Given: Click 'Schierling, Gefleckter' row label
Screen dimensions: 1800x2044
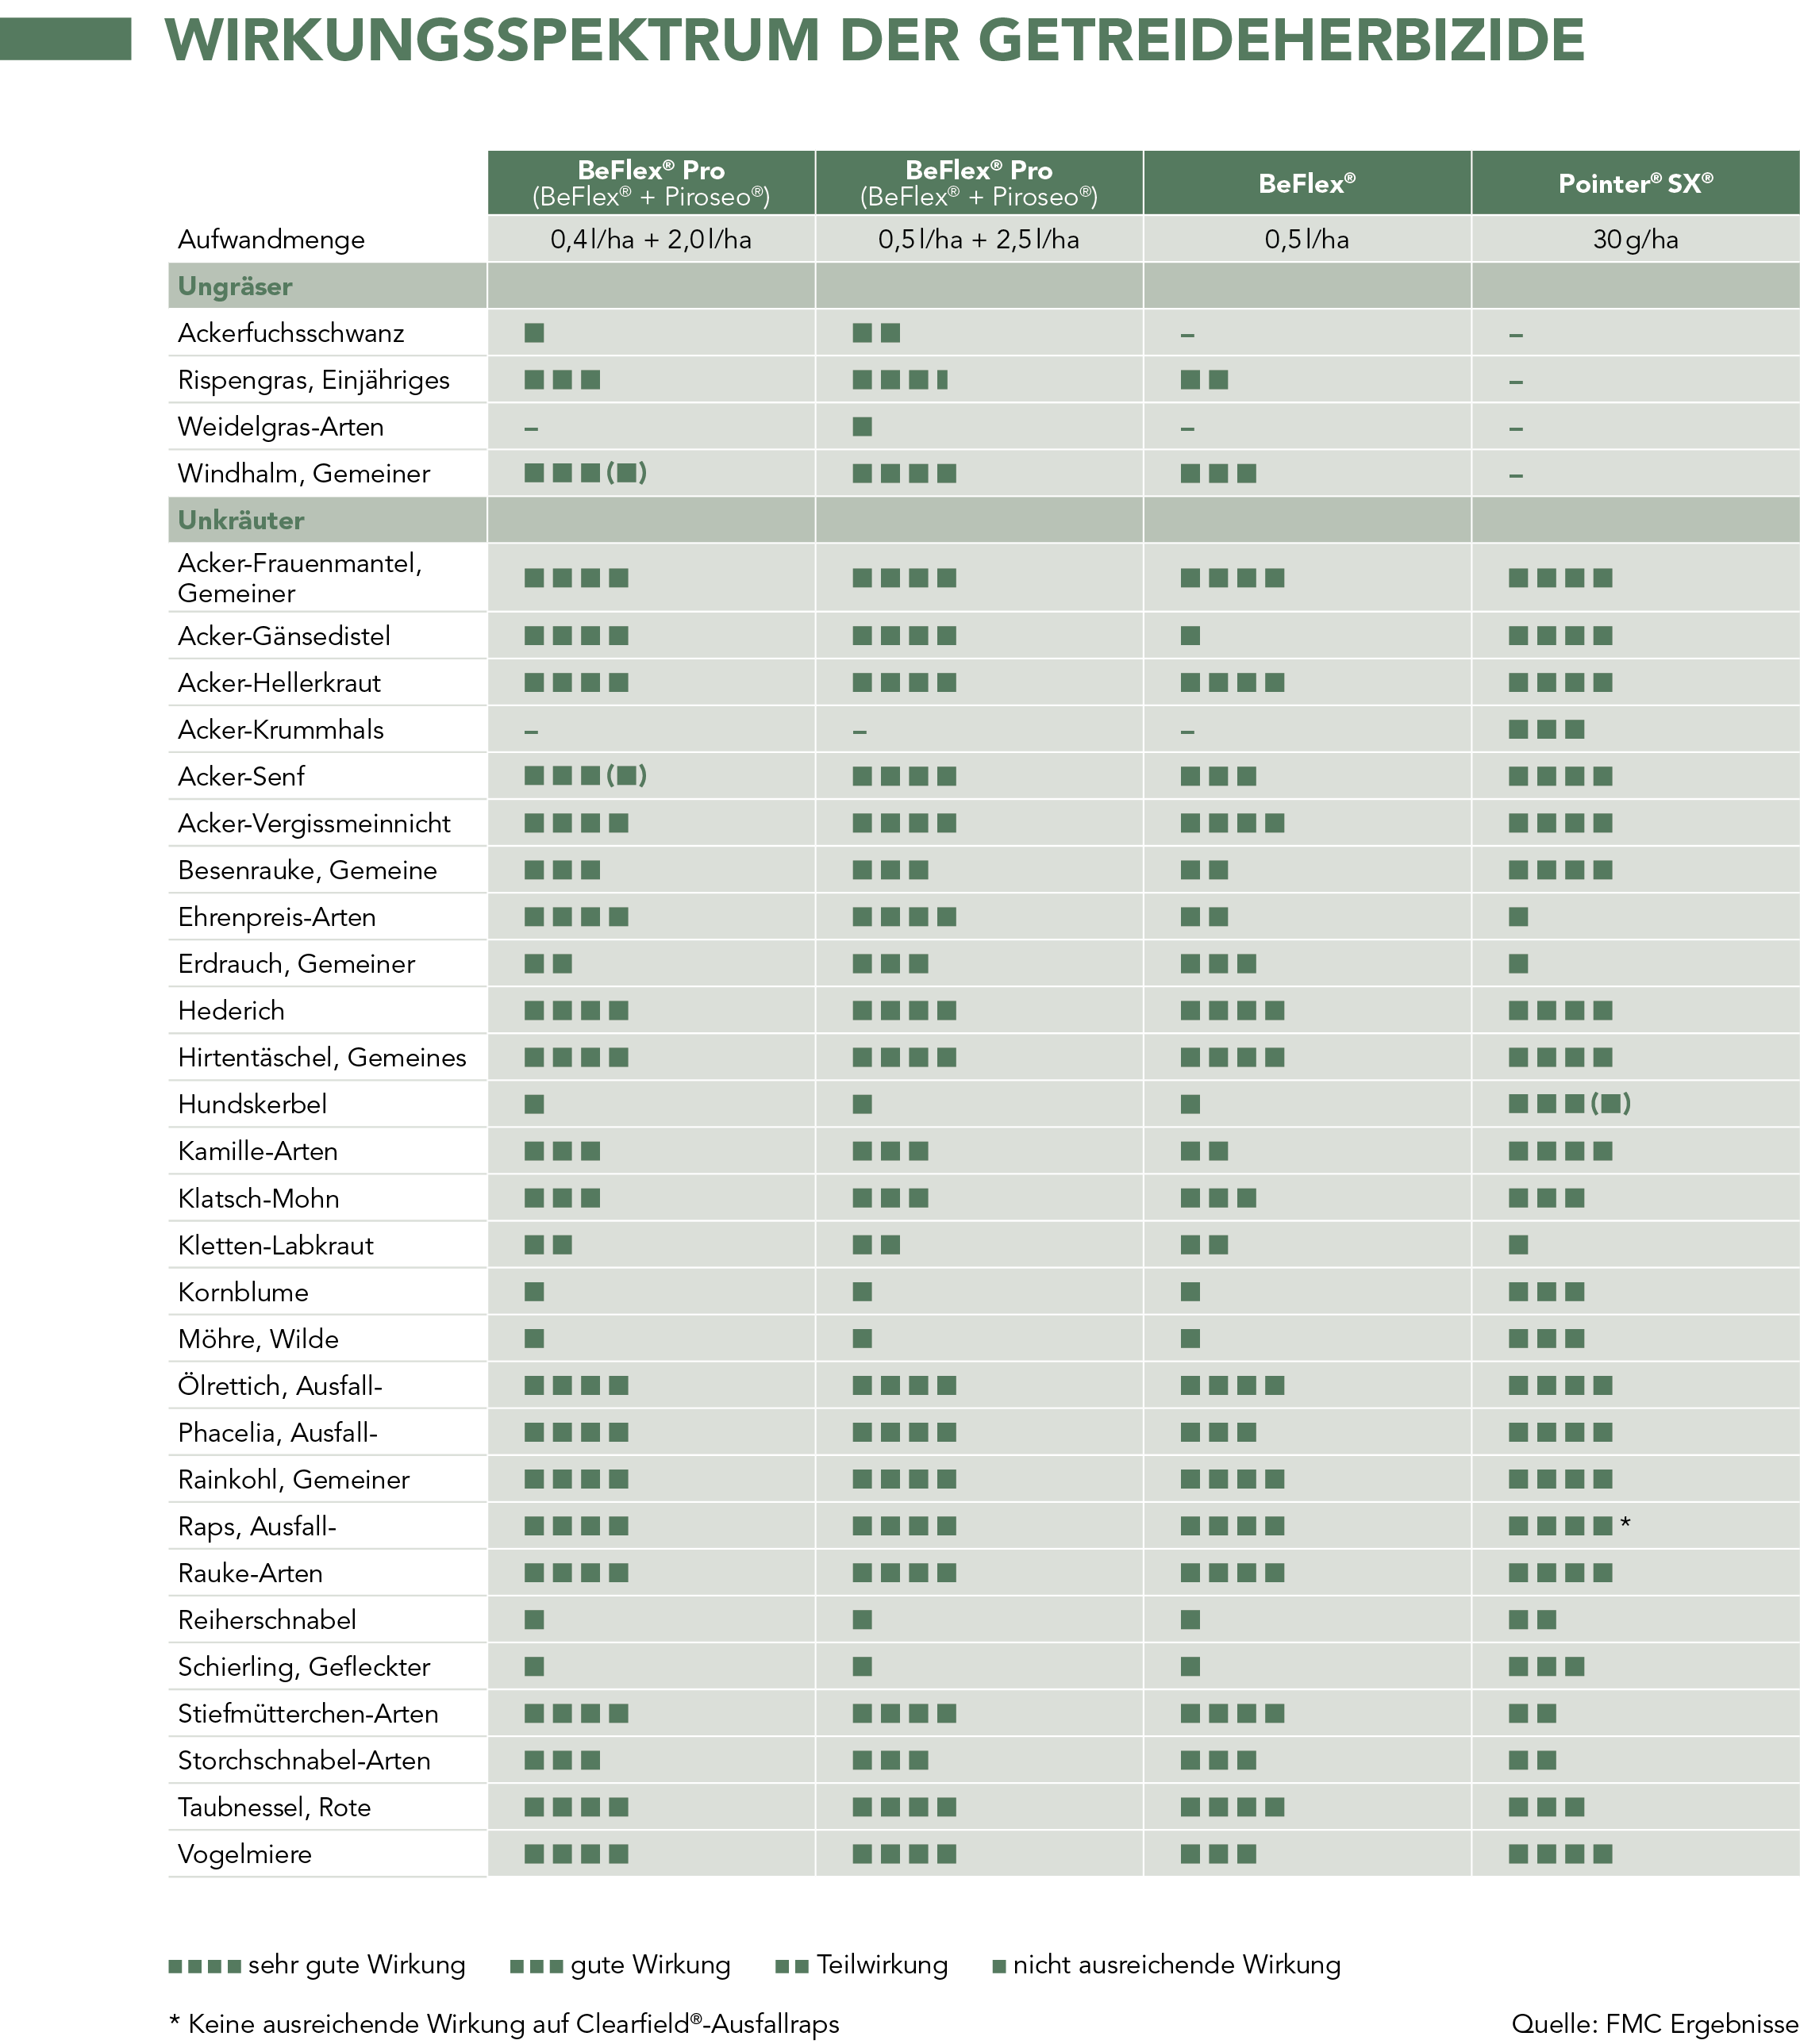Looking at the screenshot, I should coord(304,1667).
